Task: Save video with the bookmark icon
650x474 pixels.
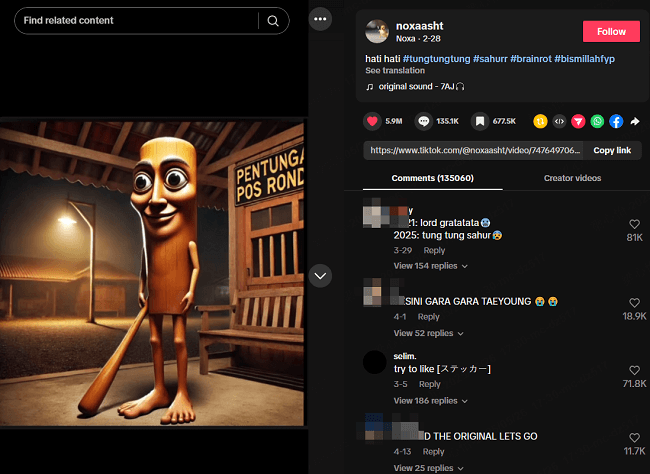Action: [480, 121]
